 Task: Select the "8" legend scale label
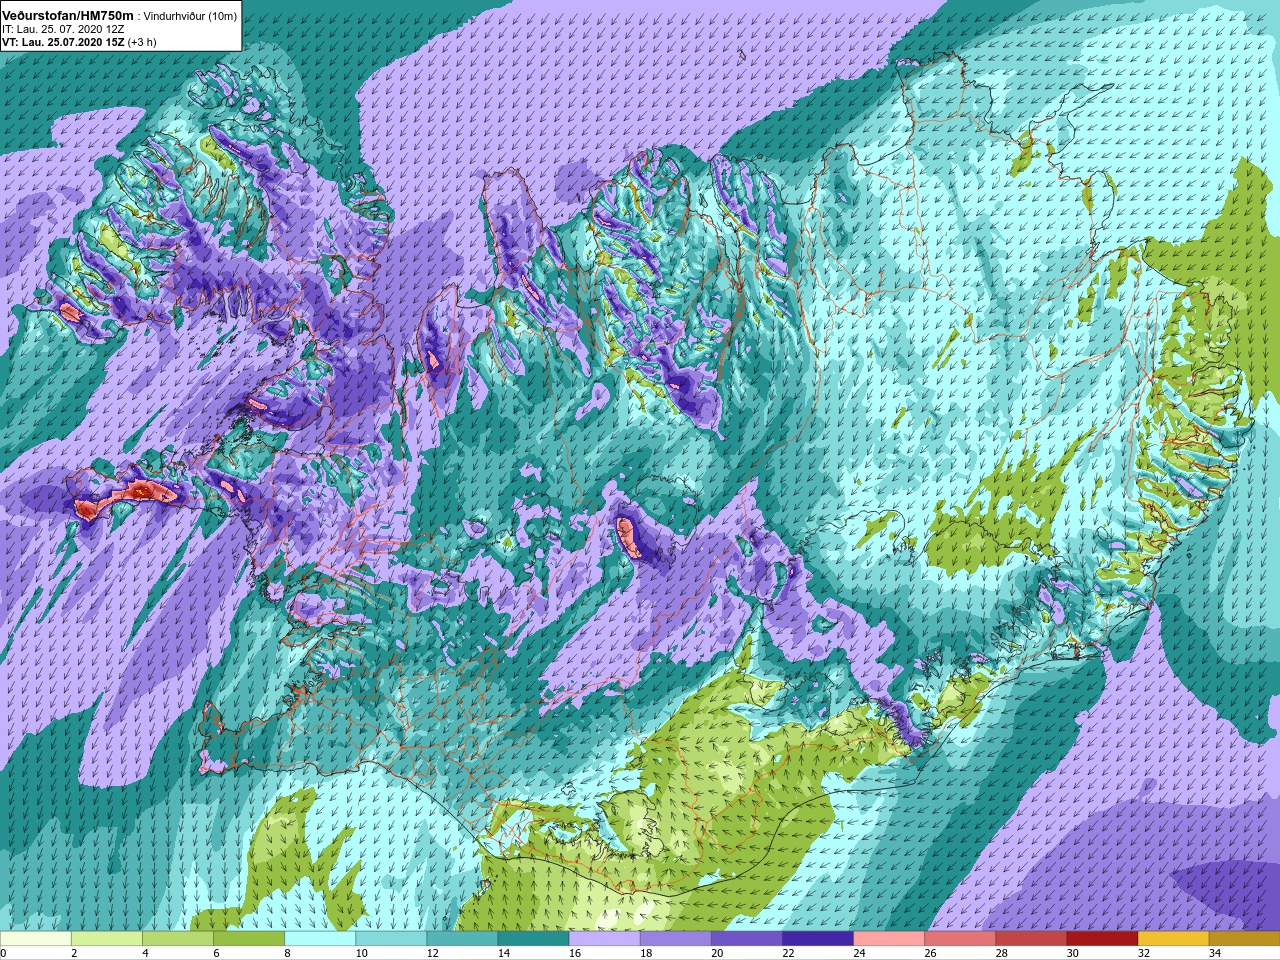point(287,953)
